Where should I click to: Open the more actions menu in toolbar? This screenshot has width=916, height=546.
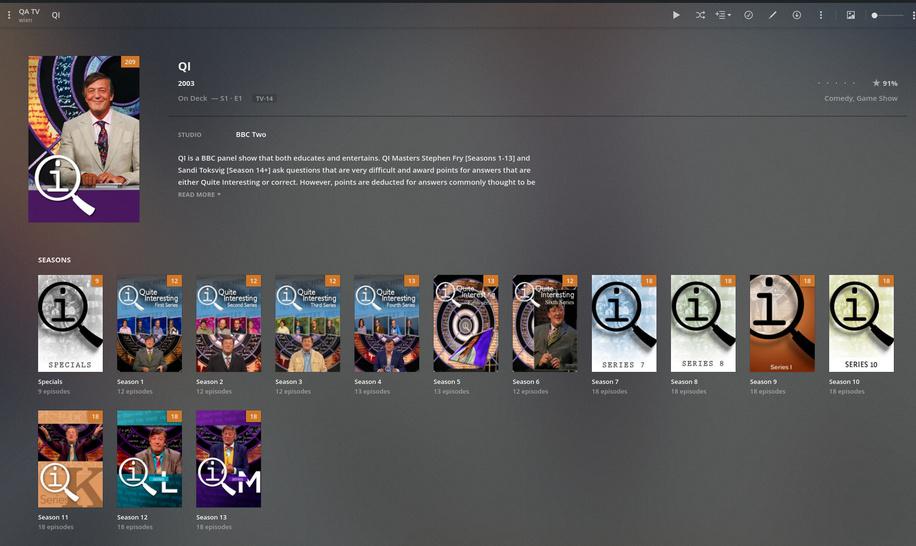(821, 15)
